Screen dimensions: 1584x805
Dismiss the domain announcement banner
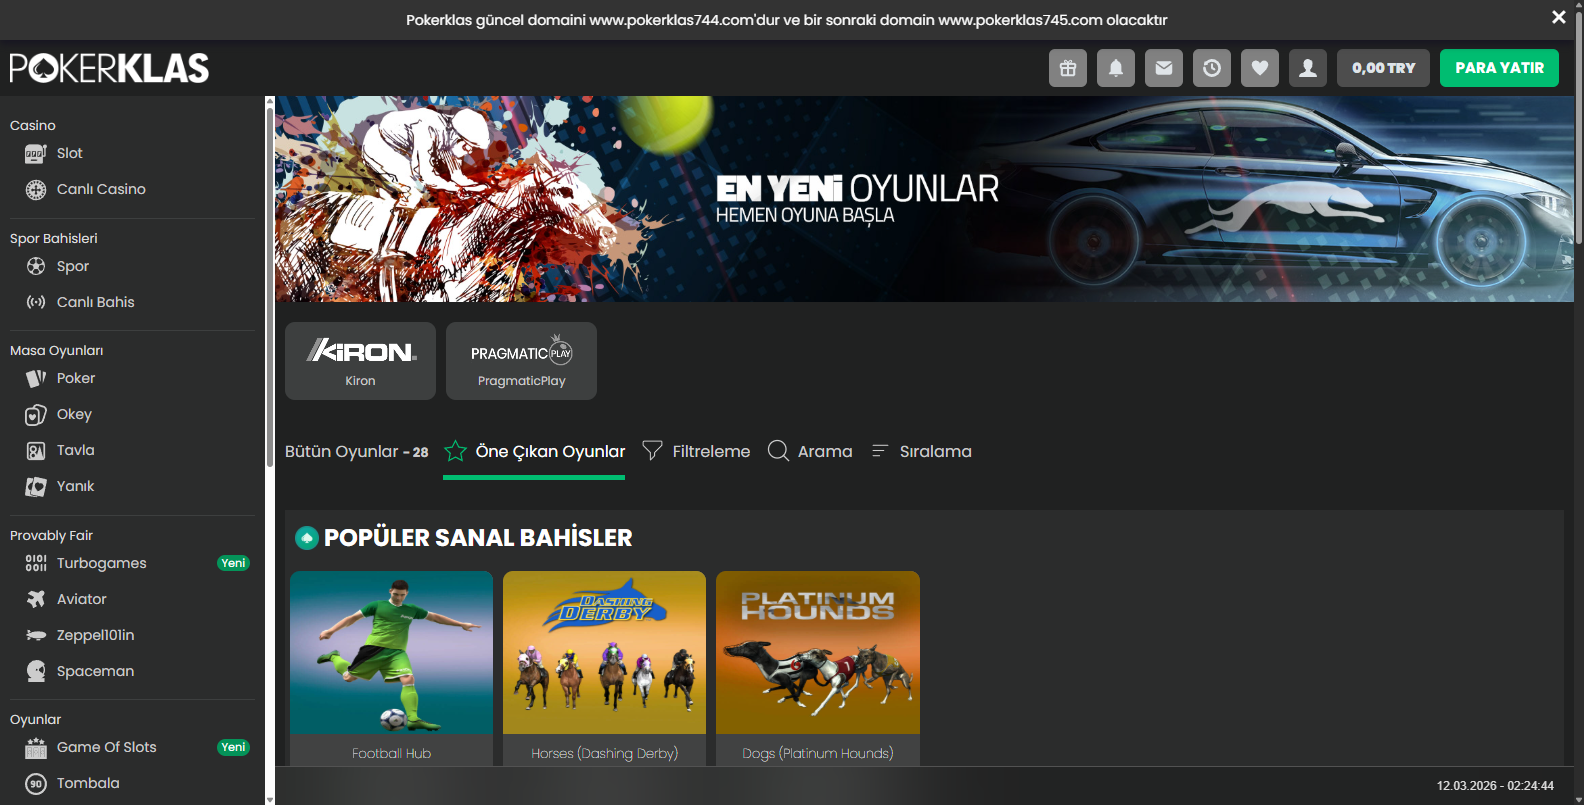1558,17
